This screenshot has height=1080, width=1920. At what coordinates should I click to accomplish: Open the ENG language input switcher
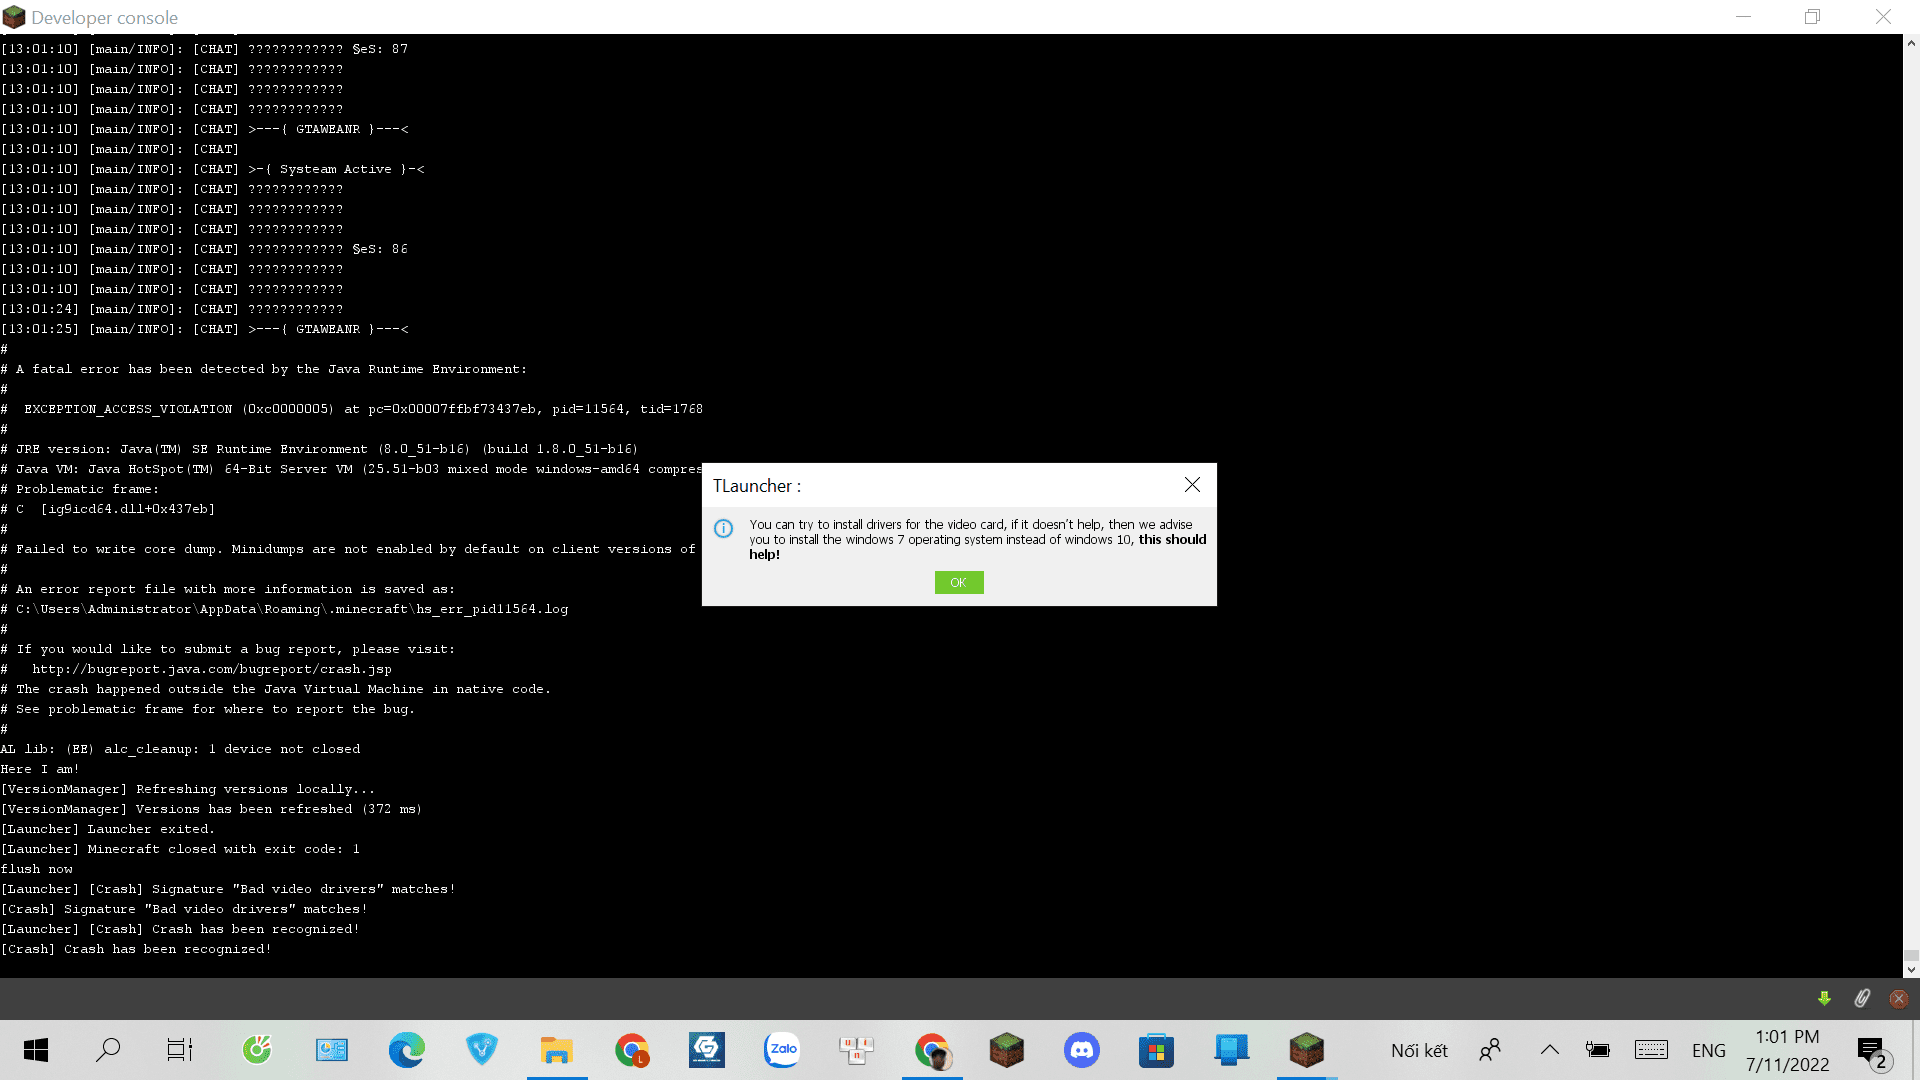pyautogui.click(x=1708, y=1050)
